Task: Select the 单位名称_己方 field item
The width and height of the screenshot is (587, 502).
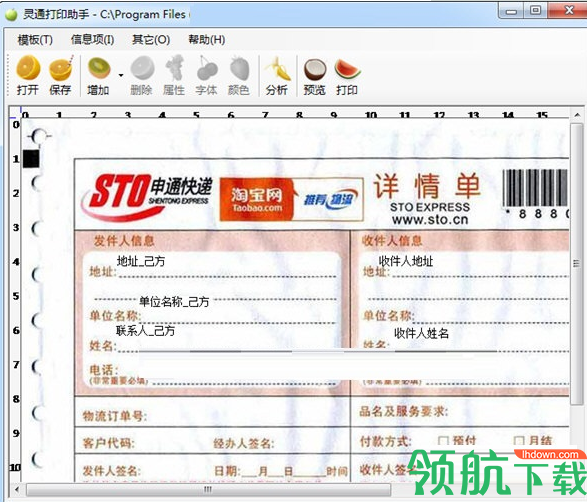Action: click(x=174, y=301)
